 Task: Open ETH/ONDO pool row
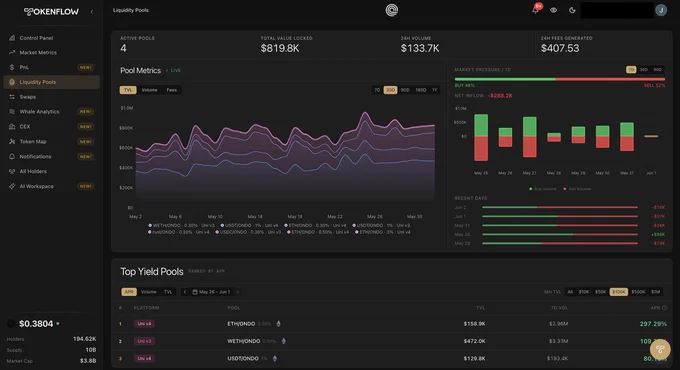pos(392,324)
